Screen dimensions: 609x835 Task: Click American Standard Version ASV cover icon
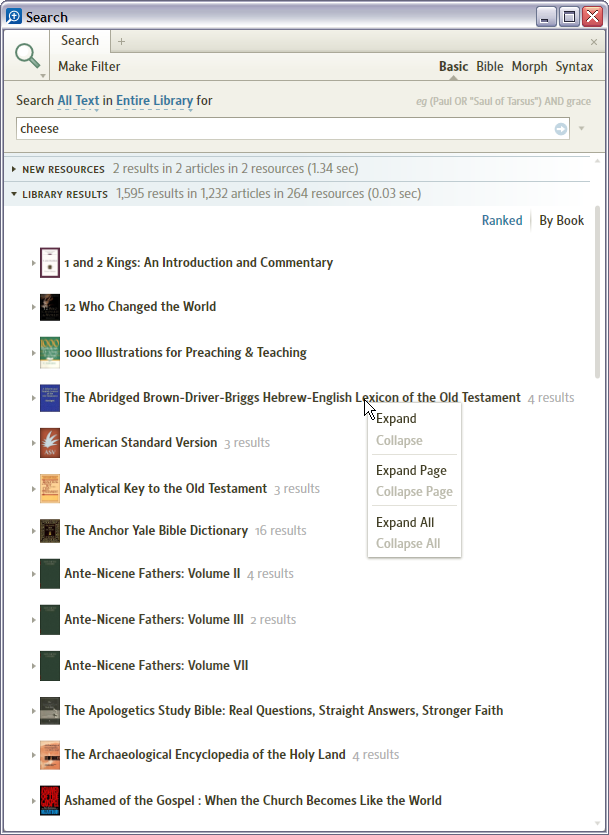(x=50, y=443)
